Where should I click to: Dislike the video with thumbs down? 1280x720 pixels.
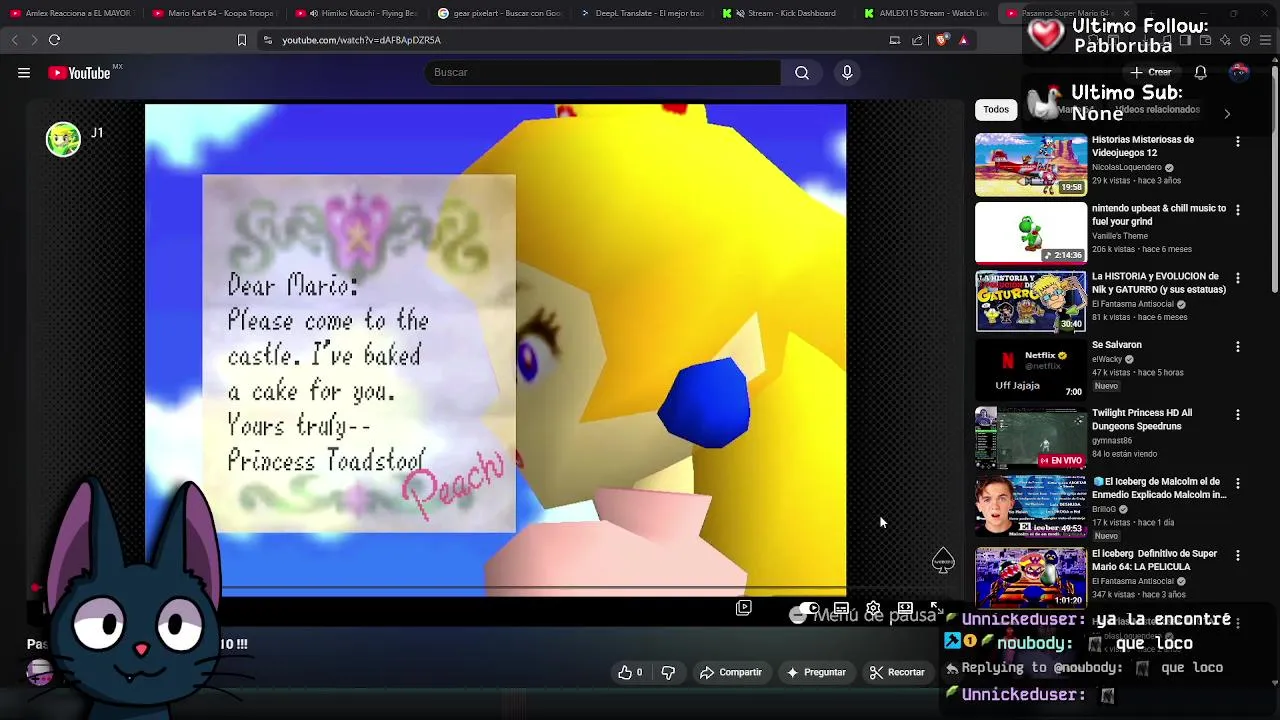pyautogui.click(x=668, y=672)
